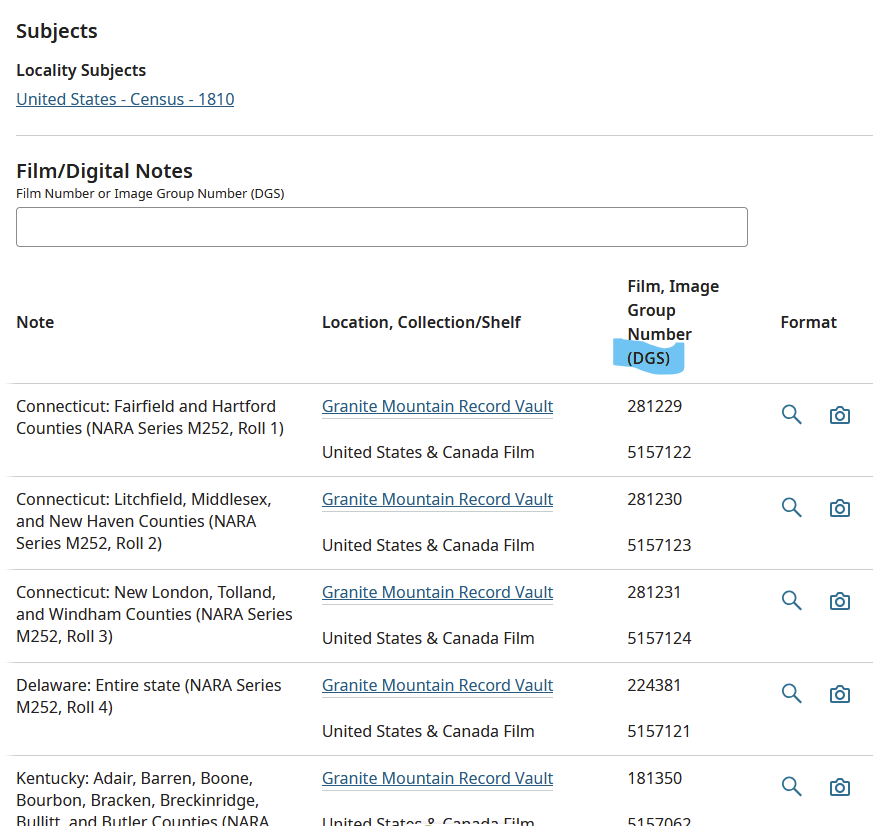
Task: Click the search icon for film 281231
Action: [x=791, y=601]
